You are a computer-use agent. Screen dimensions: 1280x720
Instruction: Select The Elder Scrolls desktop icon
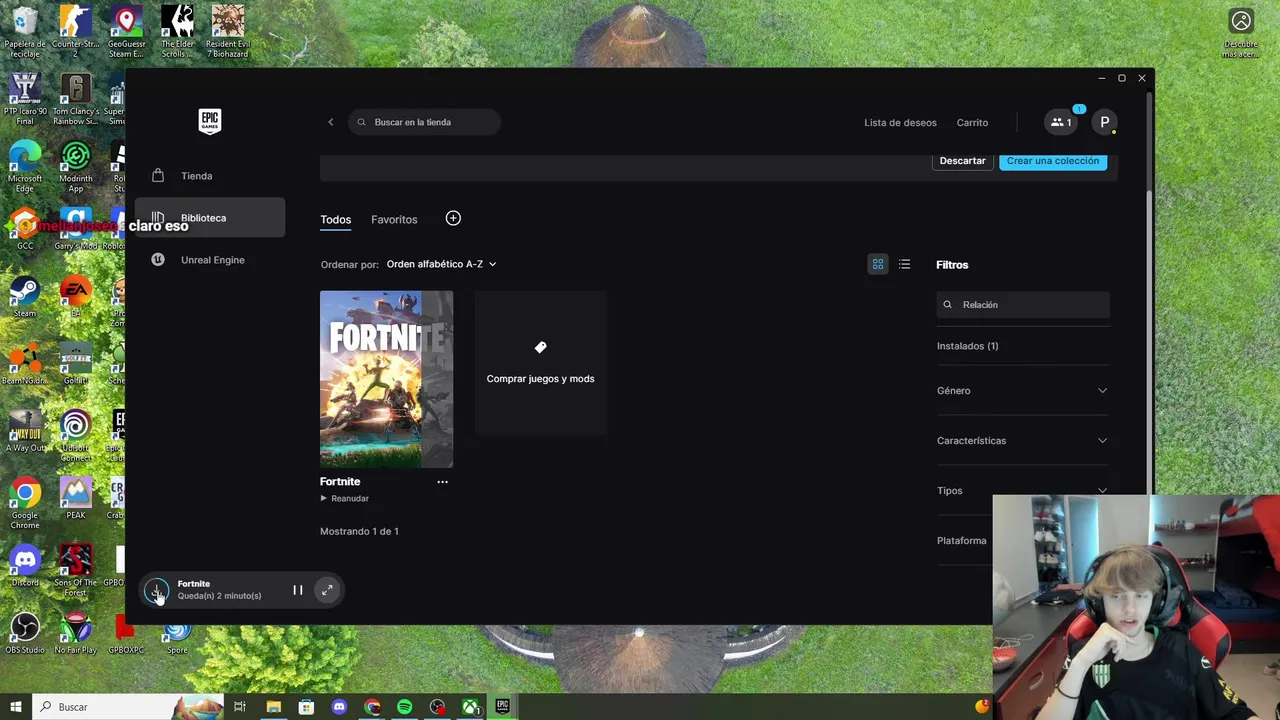pyautogui.click(x=178, y=32)
